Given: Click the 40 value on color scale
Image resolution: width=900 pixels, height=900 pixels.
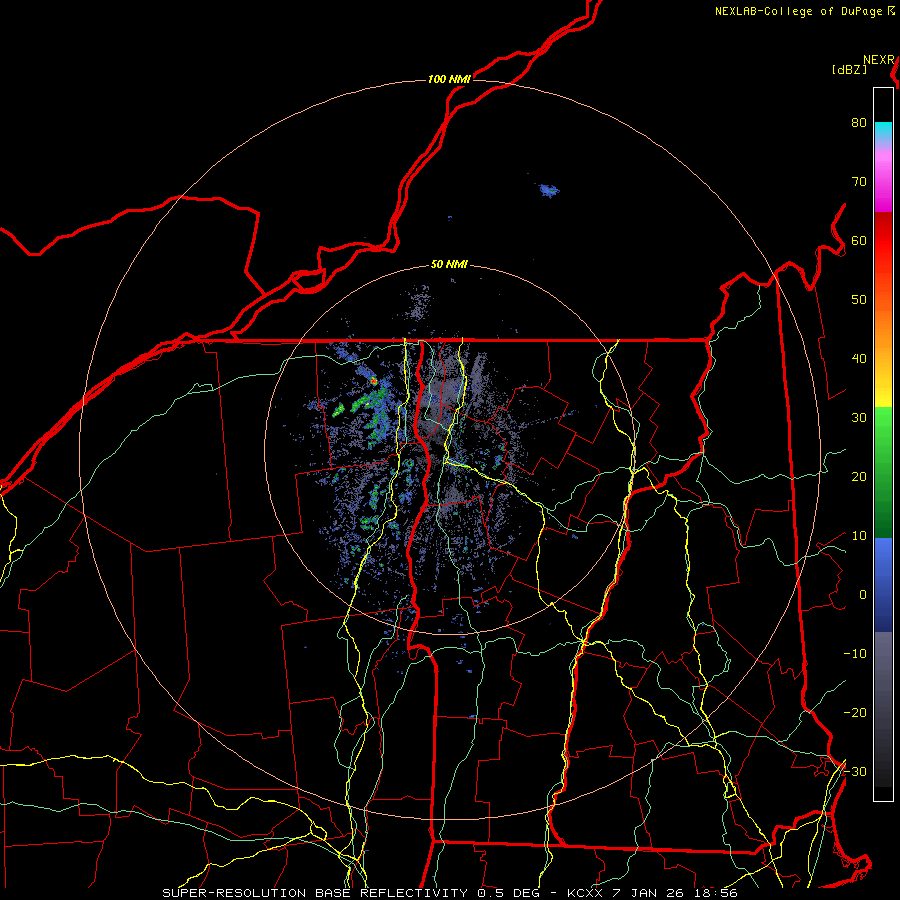Looking at the screenshot, I should pyautogui.click(x=859, y=359).
